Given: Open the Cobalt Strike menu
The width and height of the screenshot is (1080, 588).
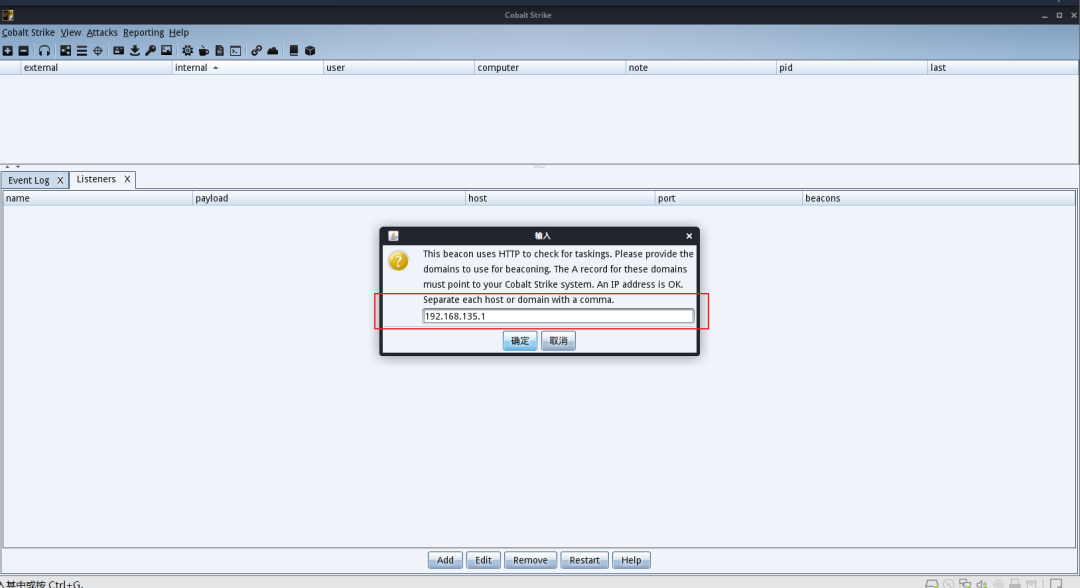Looking at the screenshot, I should pyautogui.click(x=28, y=32).
